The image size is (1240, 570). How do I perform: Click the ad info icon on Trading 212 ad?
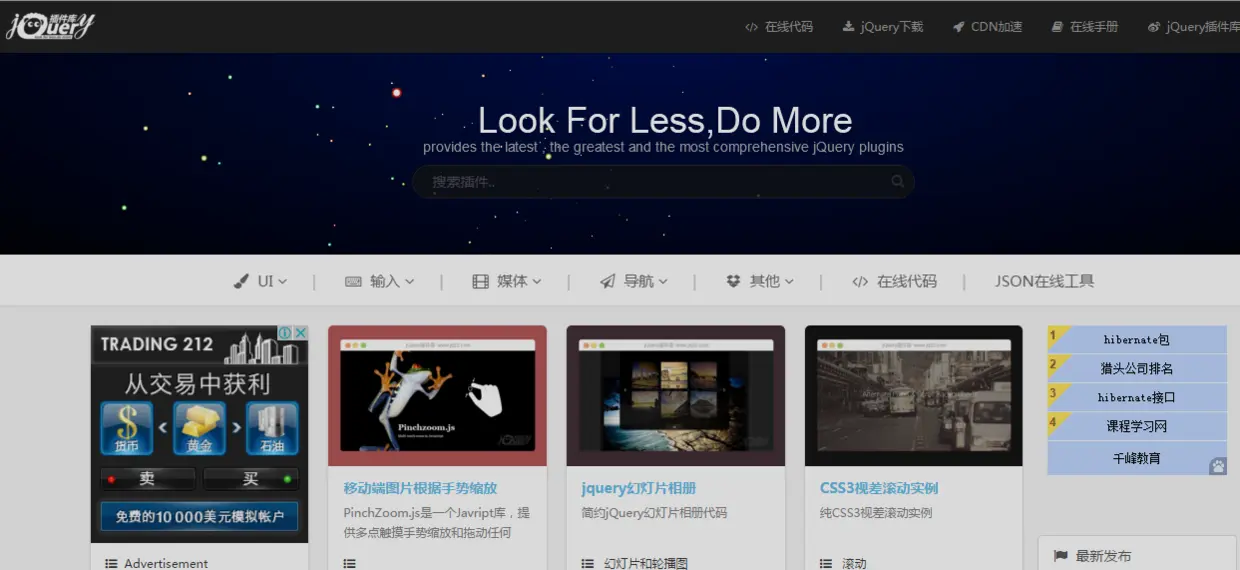pos(284,333)
